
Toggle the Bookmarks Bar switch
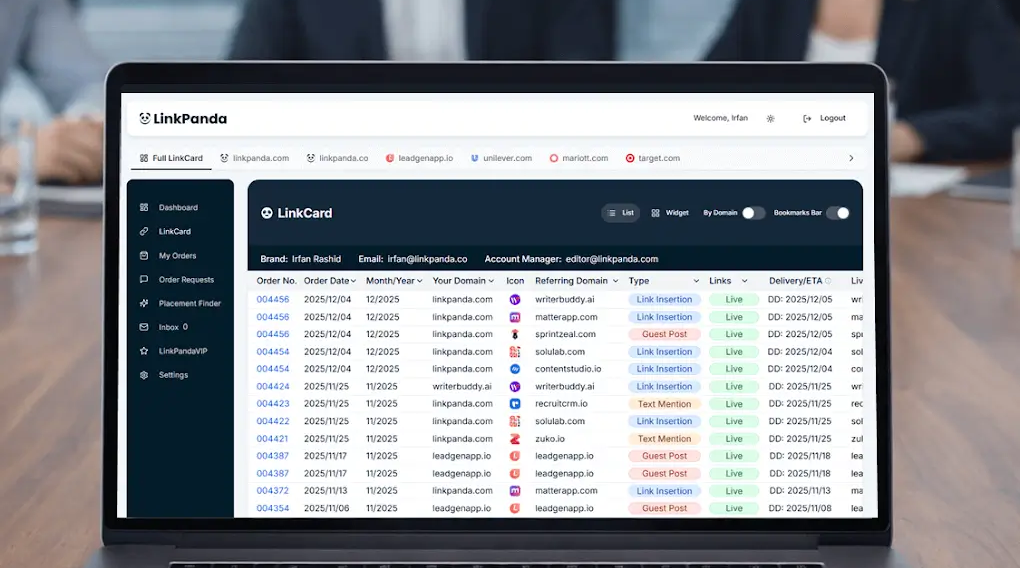click(x=838, y=213)
